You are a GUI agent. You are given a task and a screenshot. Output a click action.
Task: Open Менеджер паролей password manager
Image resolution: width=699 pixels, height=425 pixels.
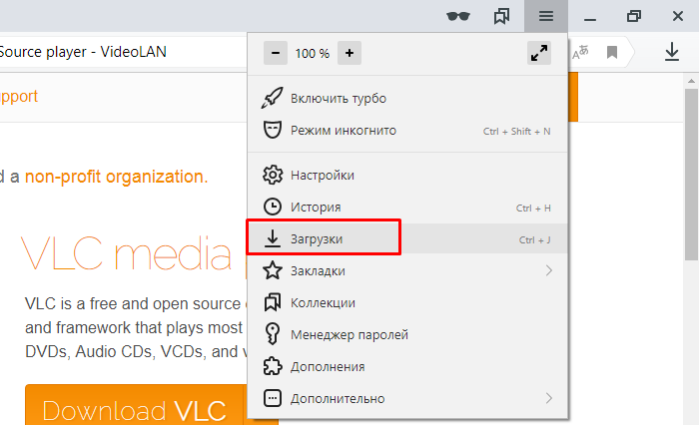407,334
